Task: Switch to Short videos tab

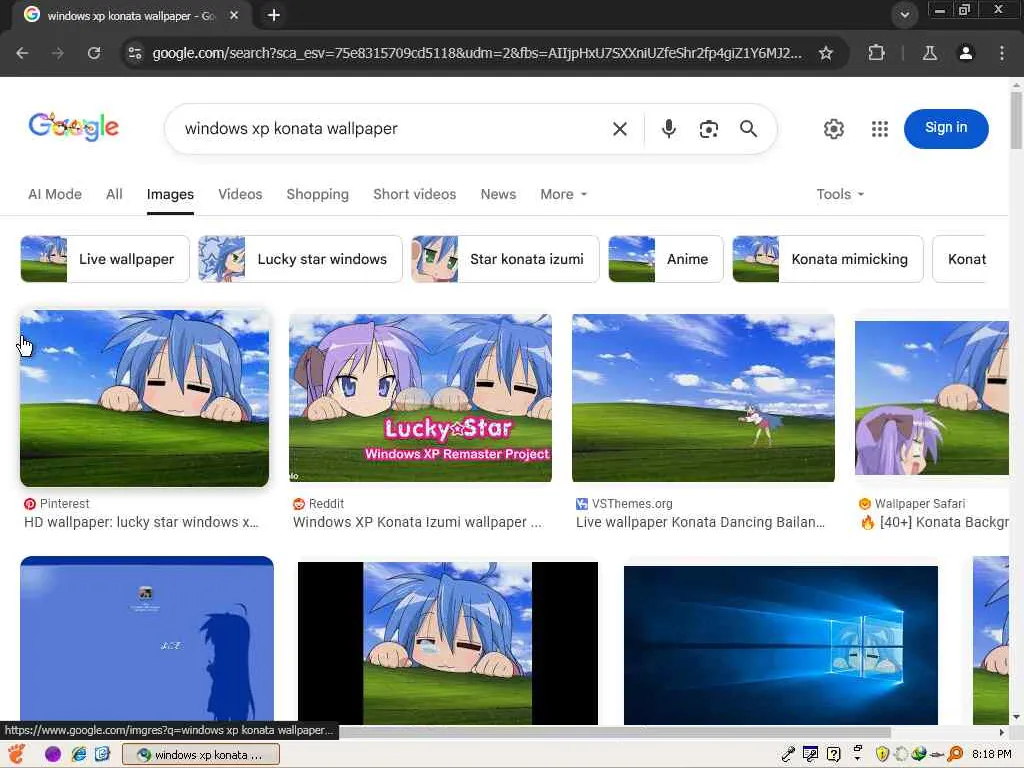Action: tap(414, 194)
